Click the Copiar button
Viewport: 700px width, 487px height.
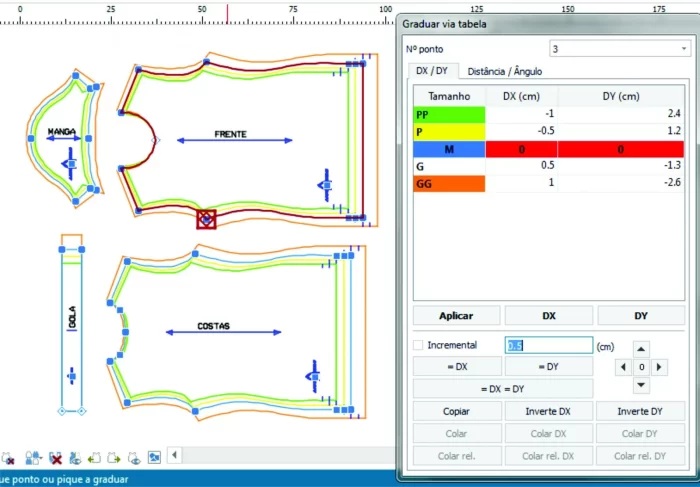(456, 412)
